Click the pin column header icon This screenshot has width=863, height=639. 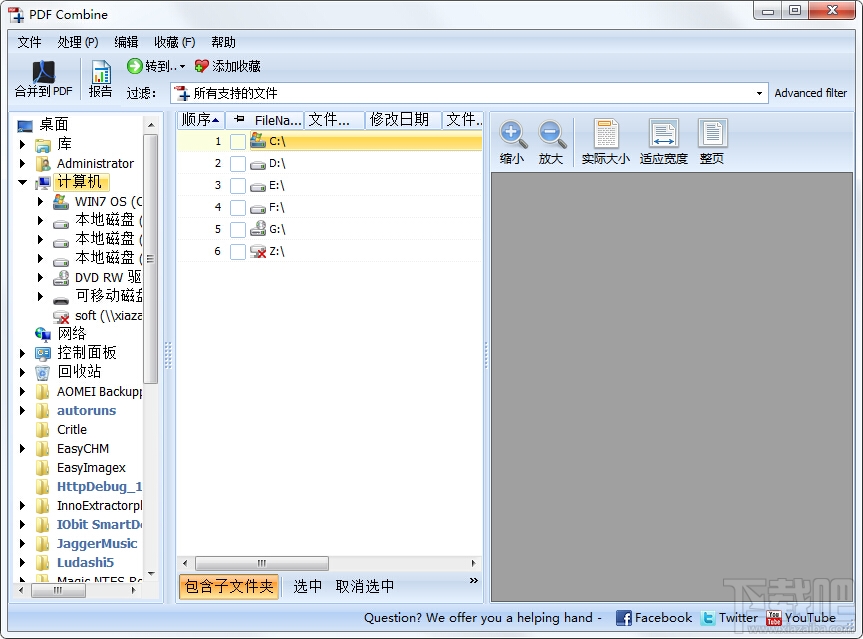(239, 119)
